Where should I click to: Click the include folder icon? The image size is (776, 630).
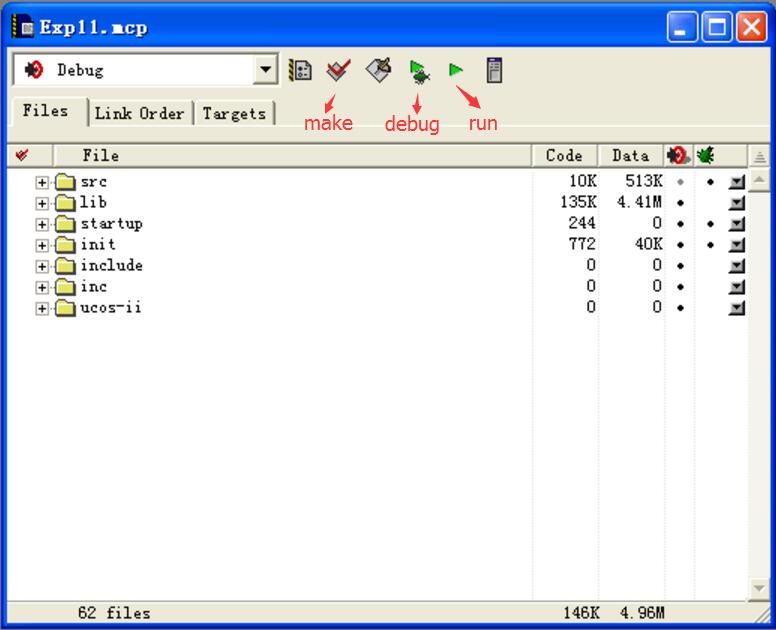click(65, 266)
